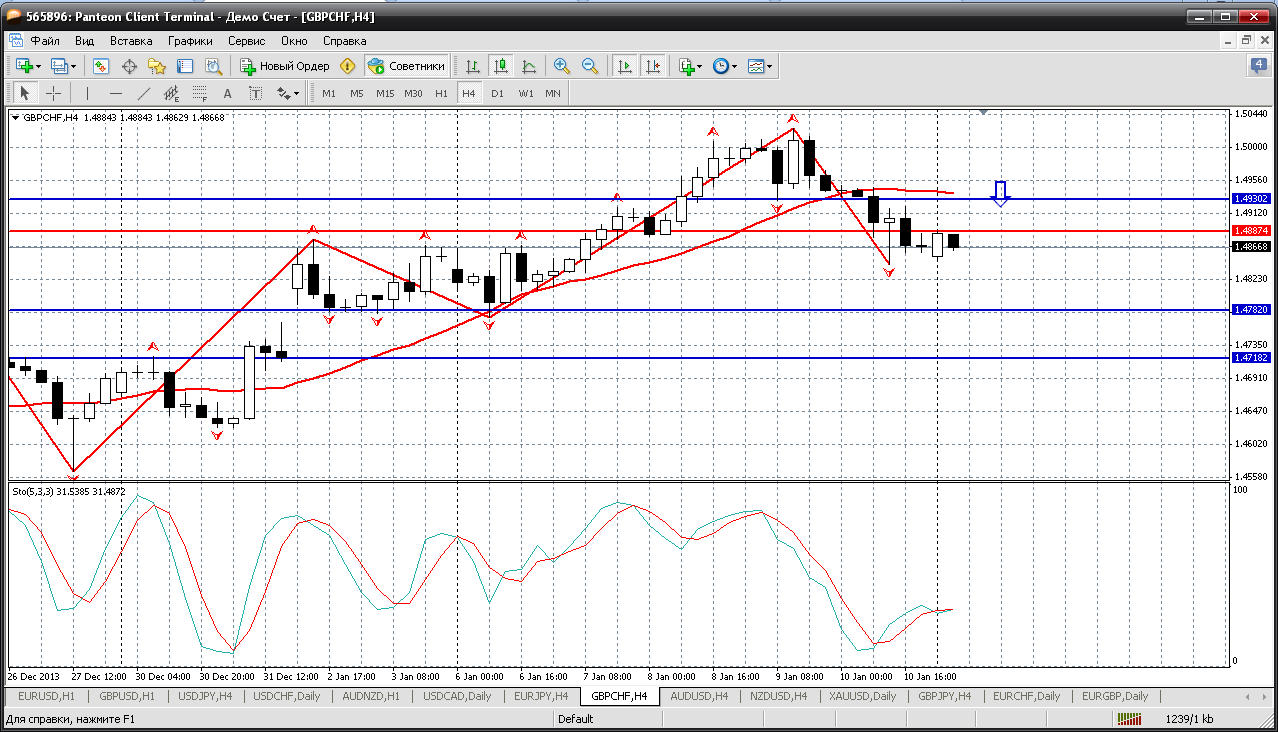
Task: Switch to the XAUUSD,Daily chart tab
Action: [x=862, y=696]
